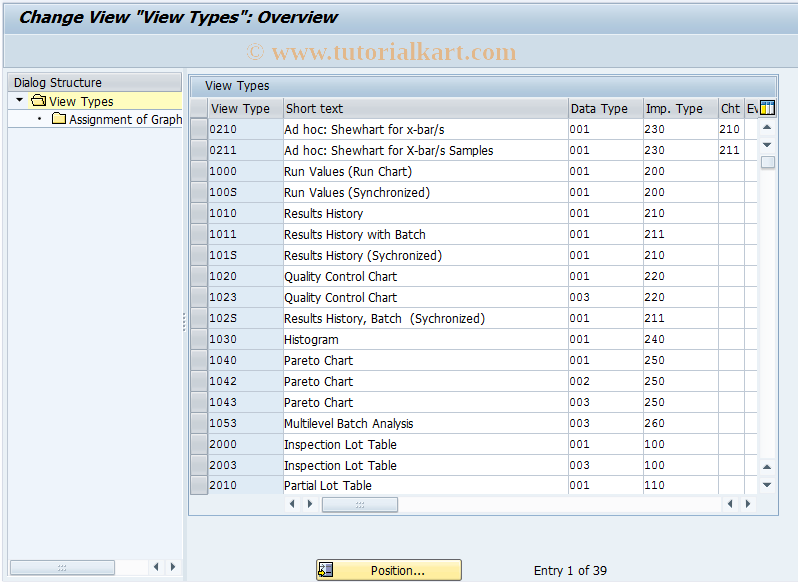798x582 pixels.
Task: Click 'Results History (Sychronized)' cell
Action: 425,255
